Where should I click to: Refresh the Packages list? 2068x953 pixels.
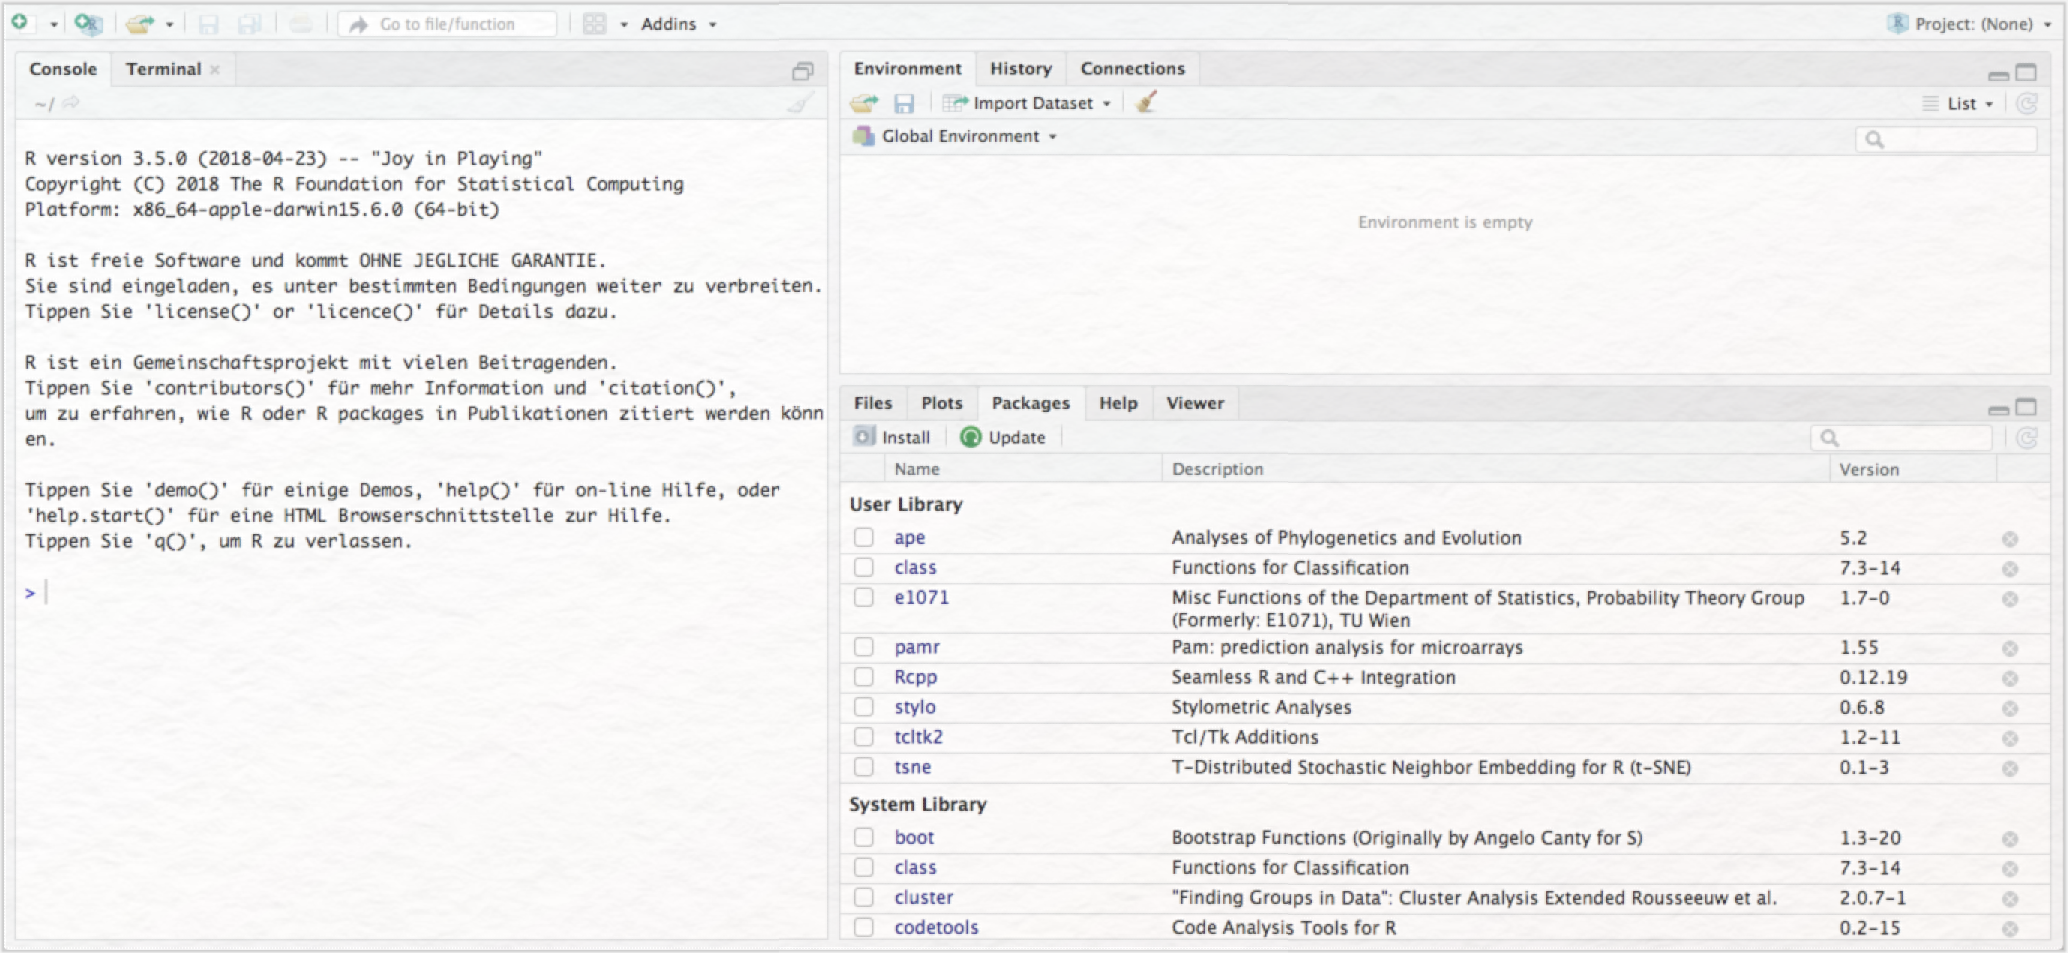pyautogui.click(x=2027, y=437)
